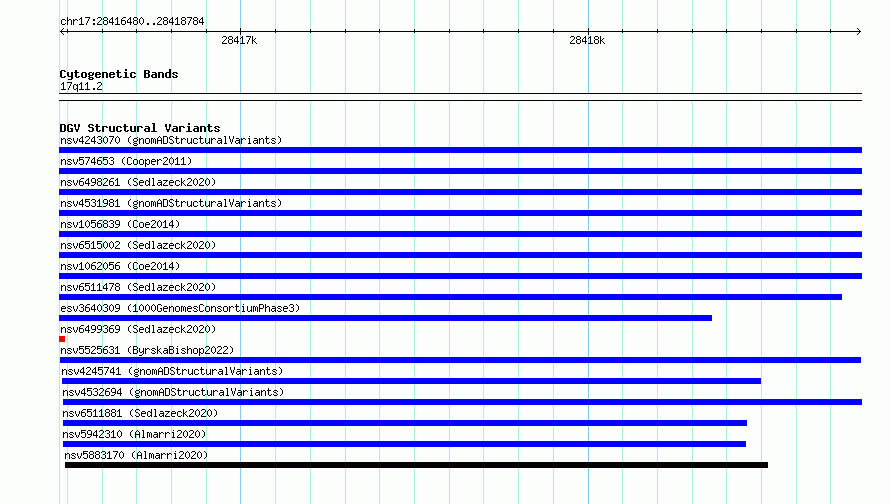890x504 pixels.
Task: Click the chr17:28416480..28418784 coordinates text
Action: pyautogui.click(x=132, y=21)
